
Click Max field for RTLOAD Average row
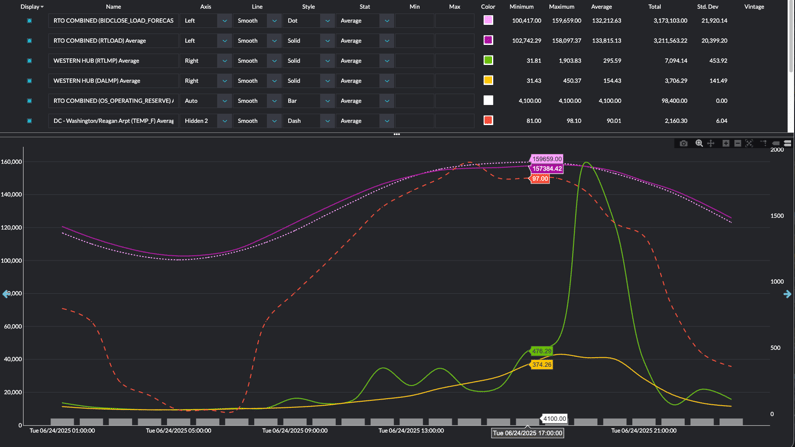pyautogui.click(x=455, y=41)
